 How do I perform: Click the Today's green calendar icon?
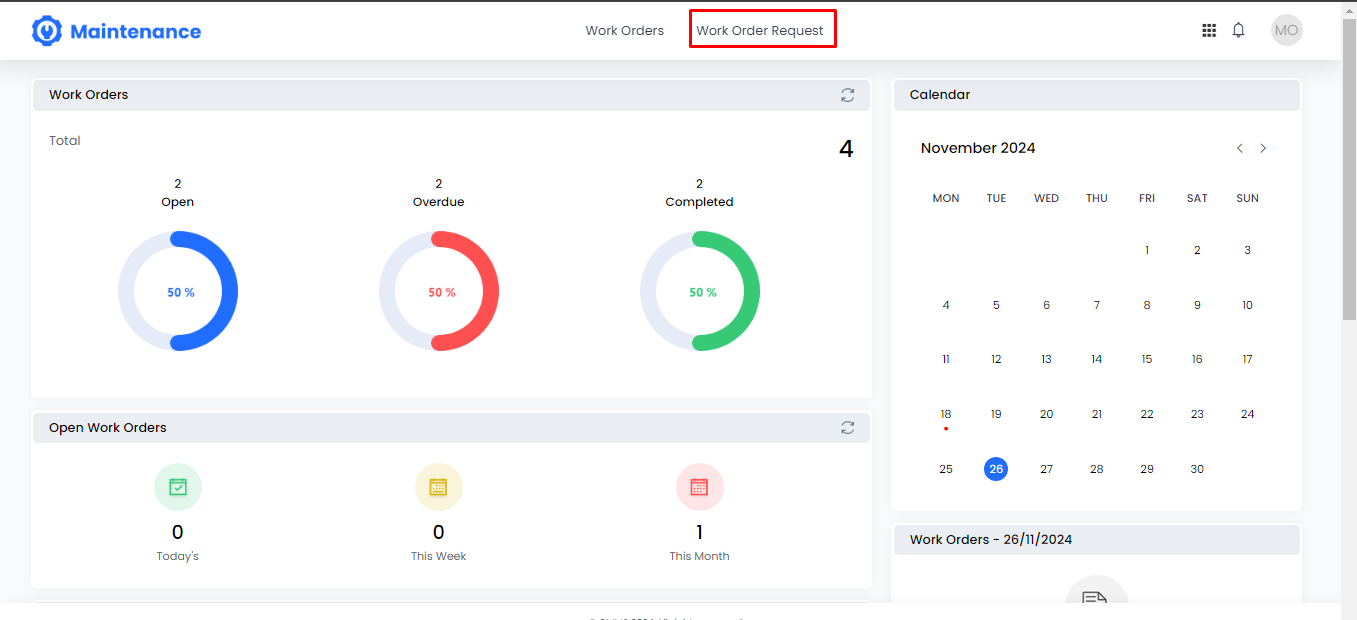[178, 487]
